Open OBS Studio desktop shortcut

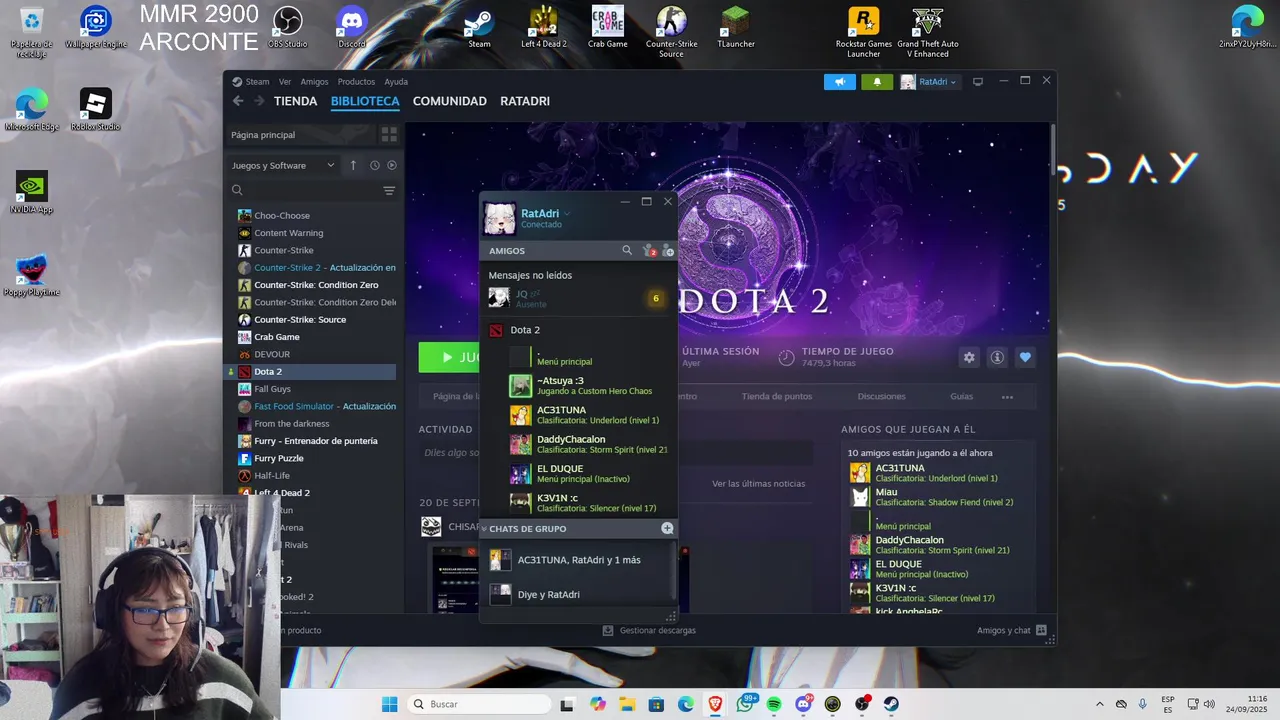point(288,27)
